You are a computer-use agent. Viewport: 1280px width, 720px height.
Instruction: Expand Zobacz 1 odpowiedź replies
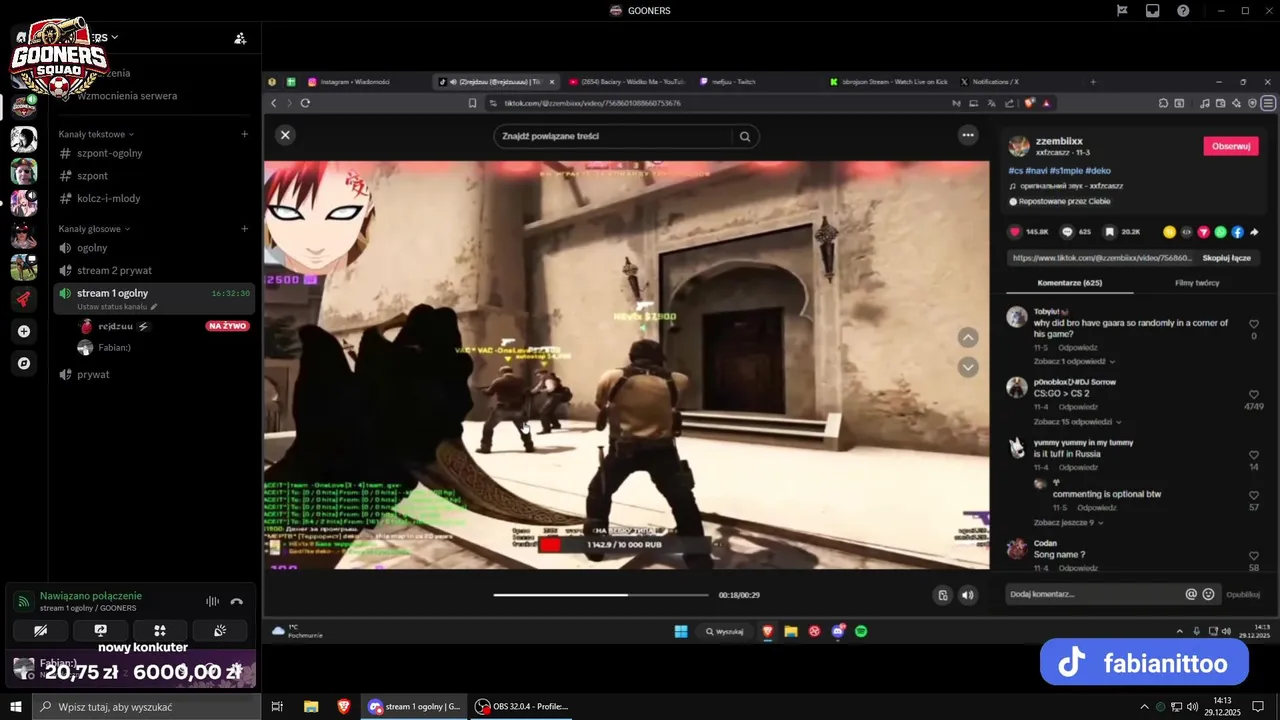1075,361
